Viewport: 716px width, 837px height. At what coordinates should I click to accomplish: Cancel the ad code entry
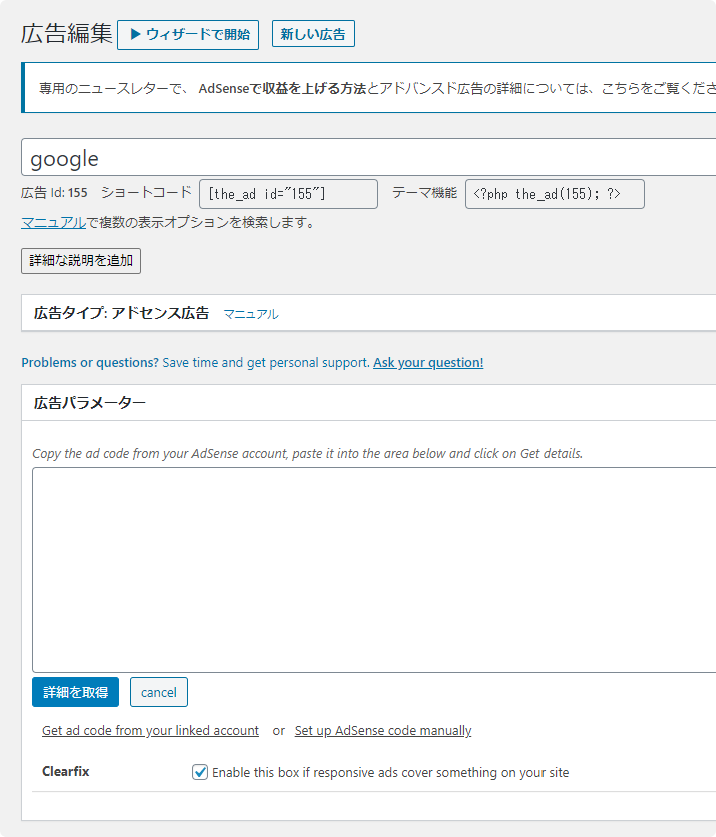pos(159,692)
